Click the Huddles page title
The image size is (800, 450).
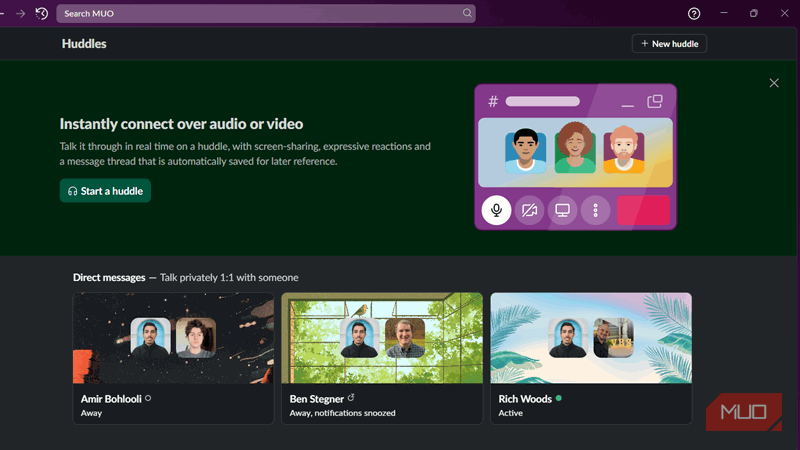[x=84, y=44]
